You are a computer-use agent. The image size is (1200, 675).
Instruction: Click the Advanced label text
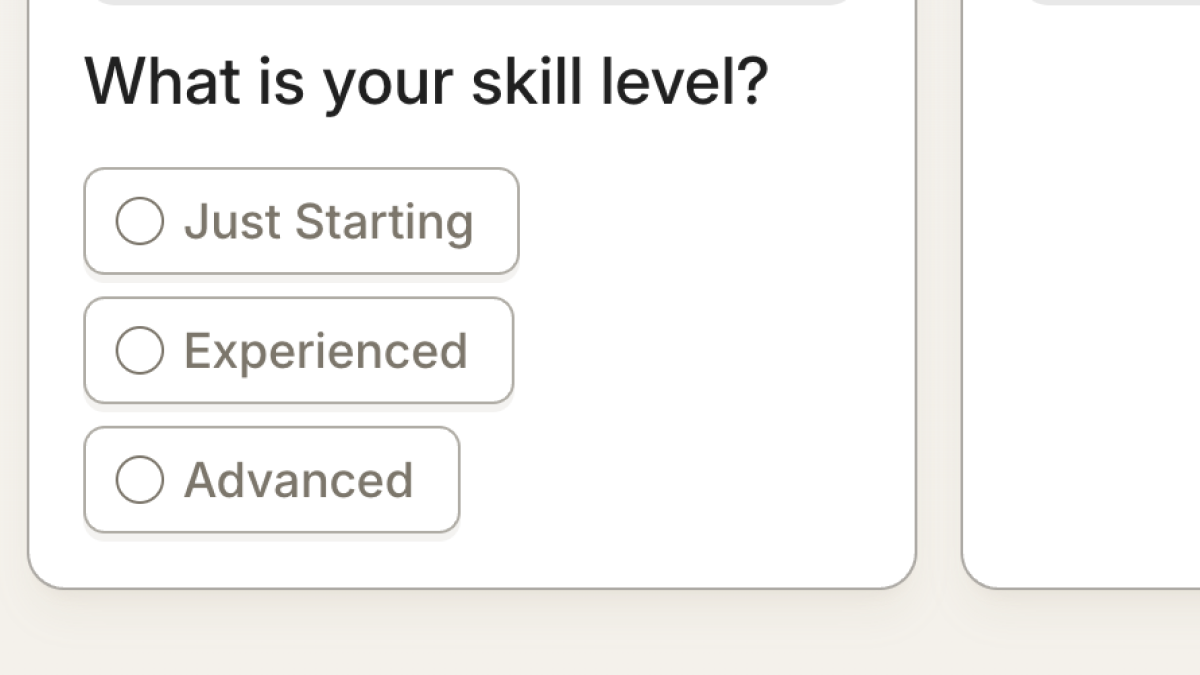[298, 480]
